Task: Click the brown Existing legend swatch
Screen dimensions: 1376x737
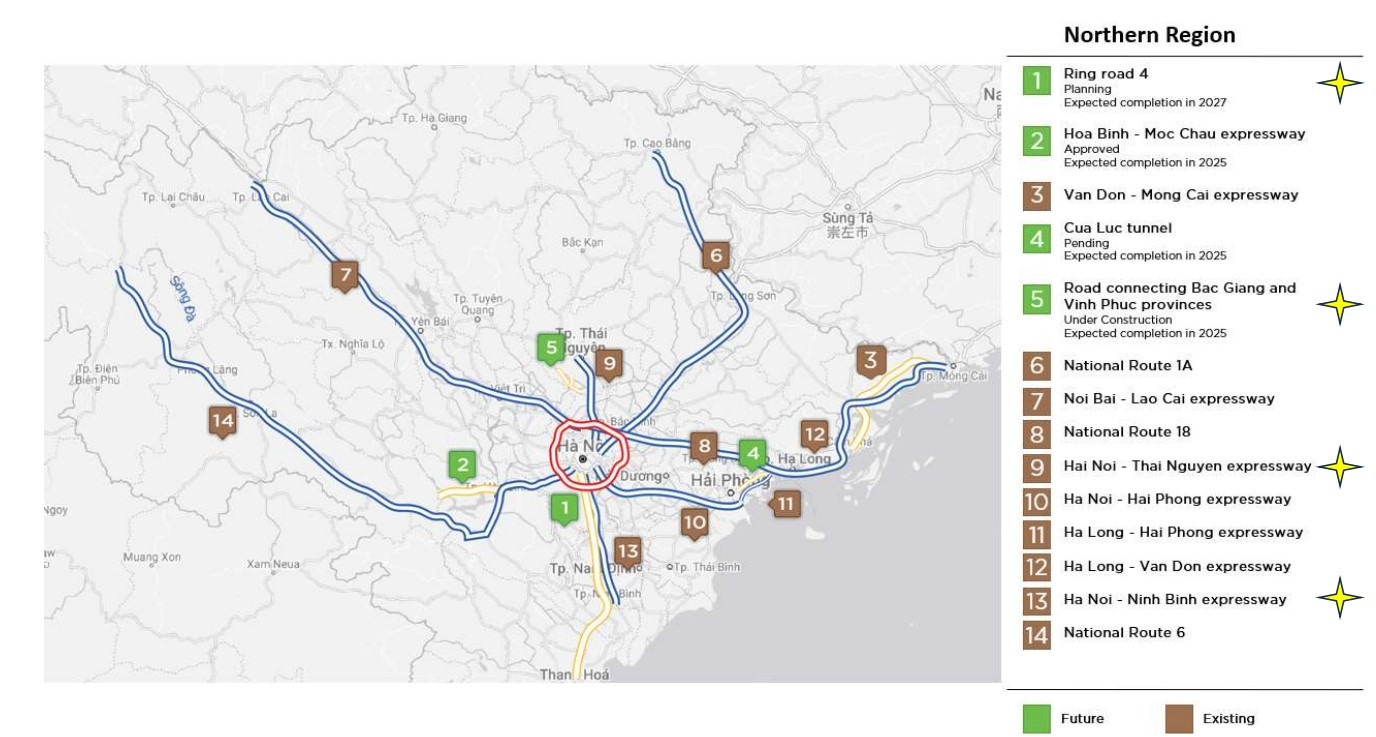Action: click(x=1180, y=719)
